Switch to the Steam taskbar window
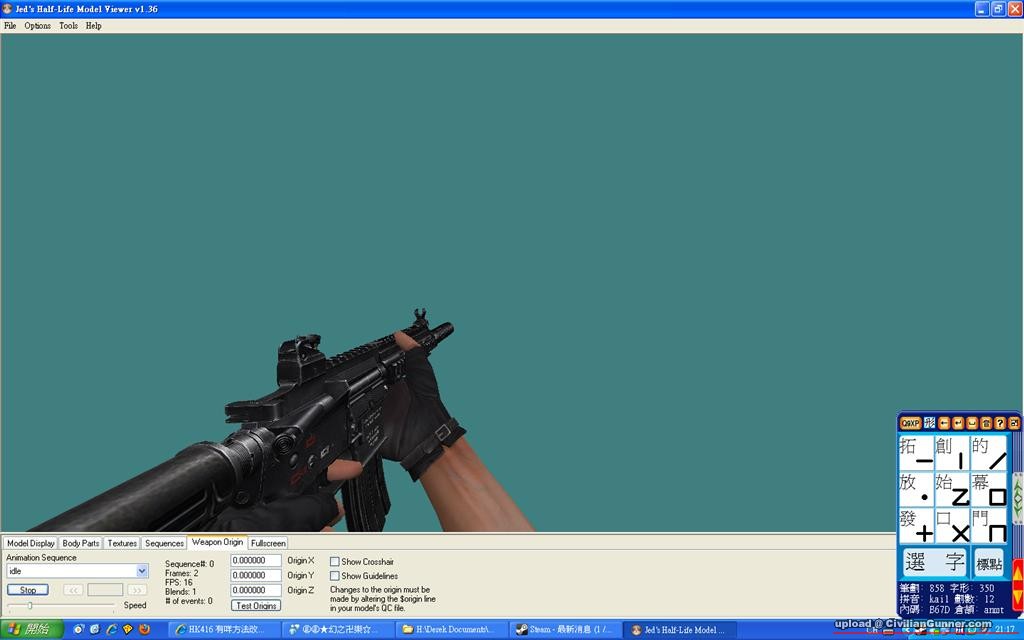1024x640 pixels. pos(564,630)
